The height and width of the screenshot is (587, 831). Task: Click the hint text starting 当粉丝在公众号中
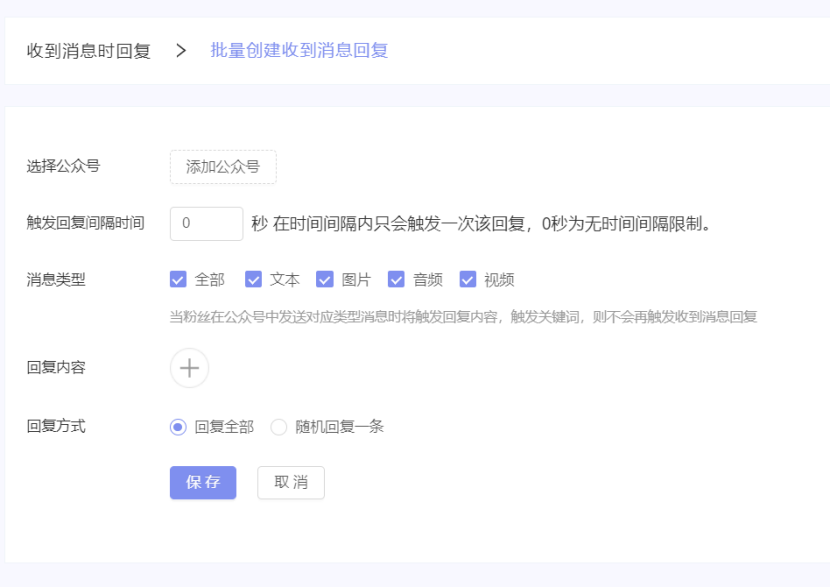point(463,317)
